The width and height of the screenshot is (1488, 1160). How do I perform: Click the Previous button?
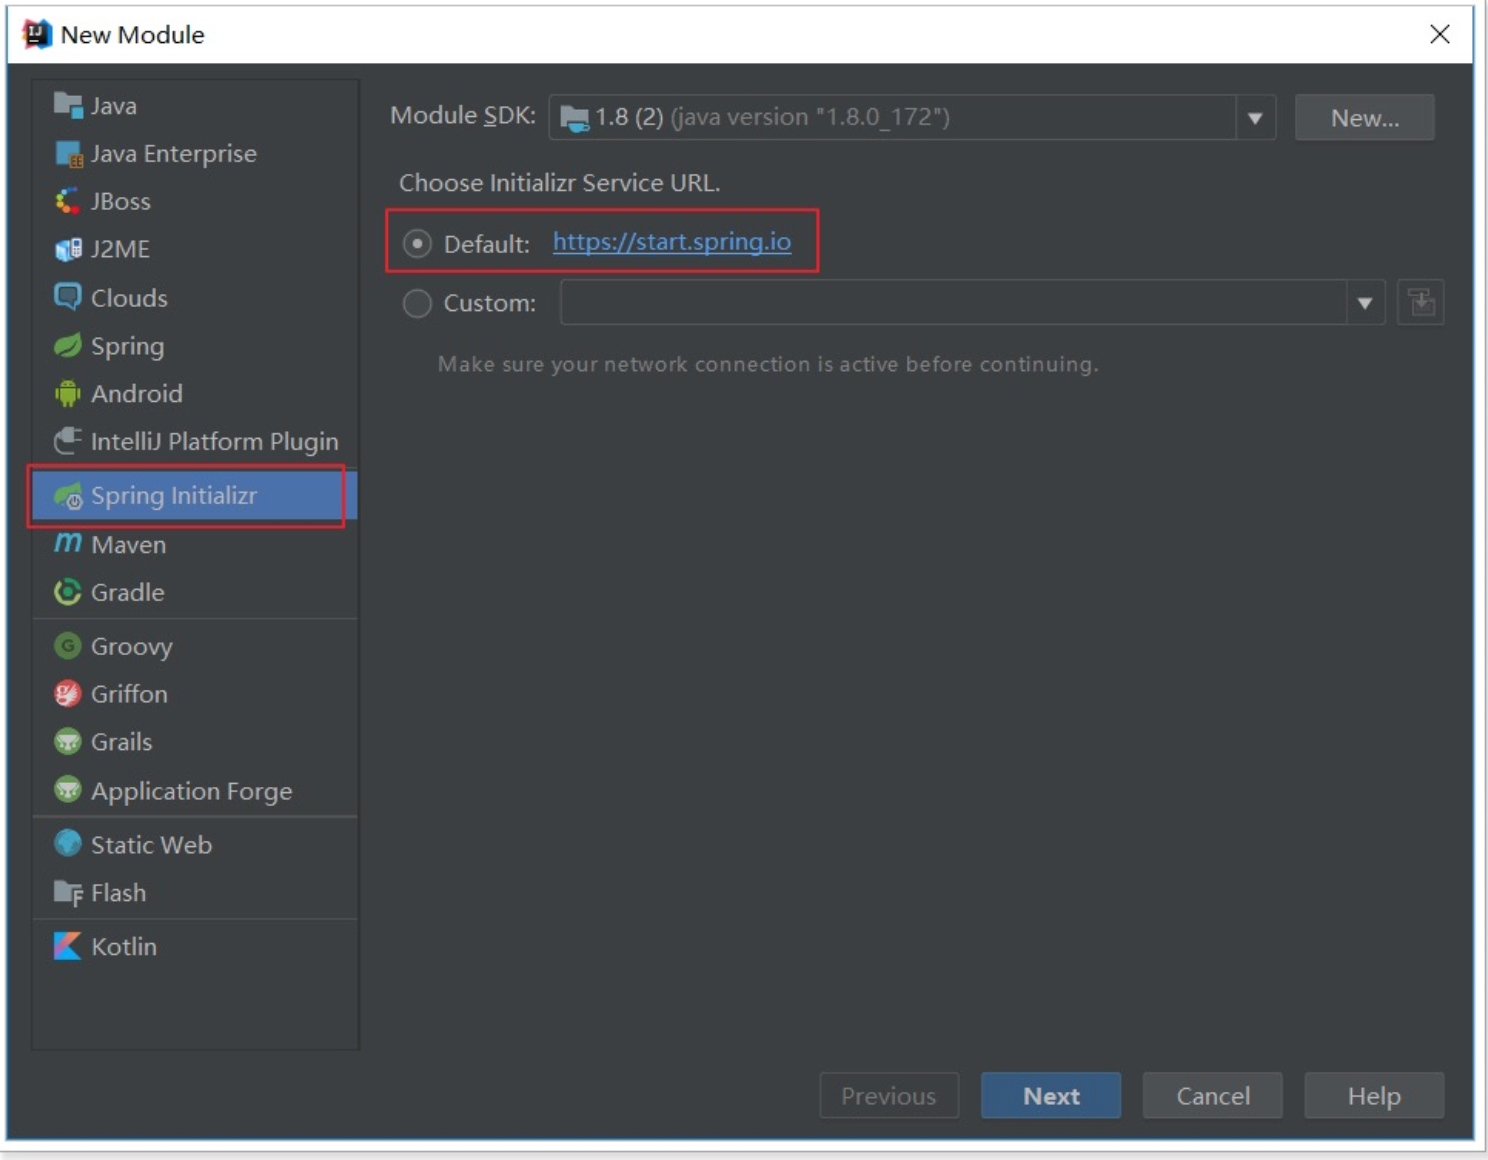pos(889,1096)
